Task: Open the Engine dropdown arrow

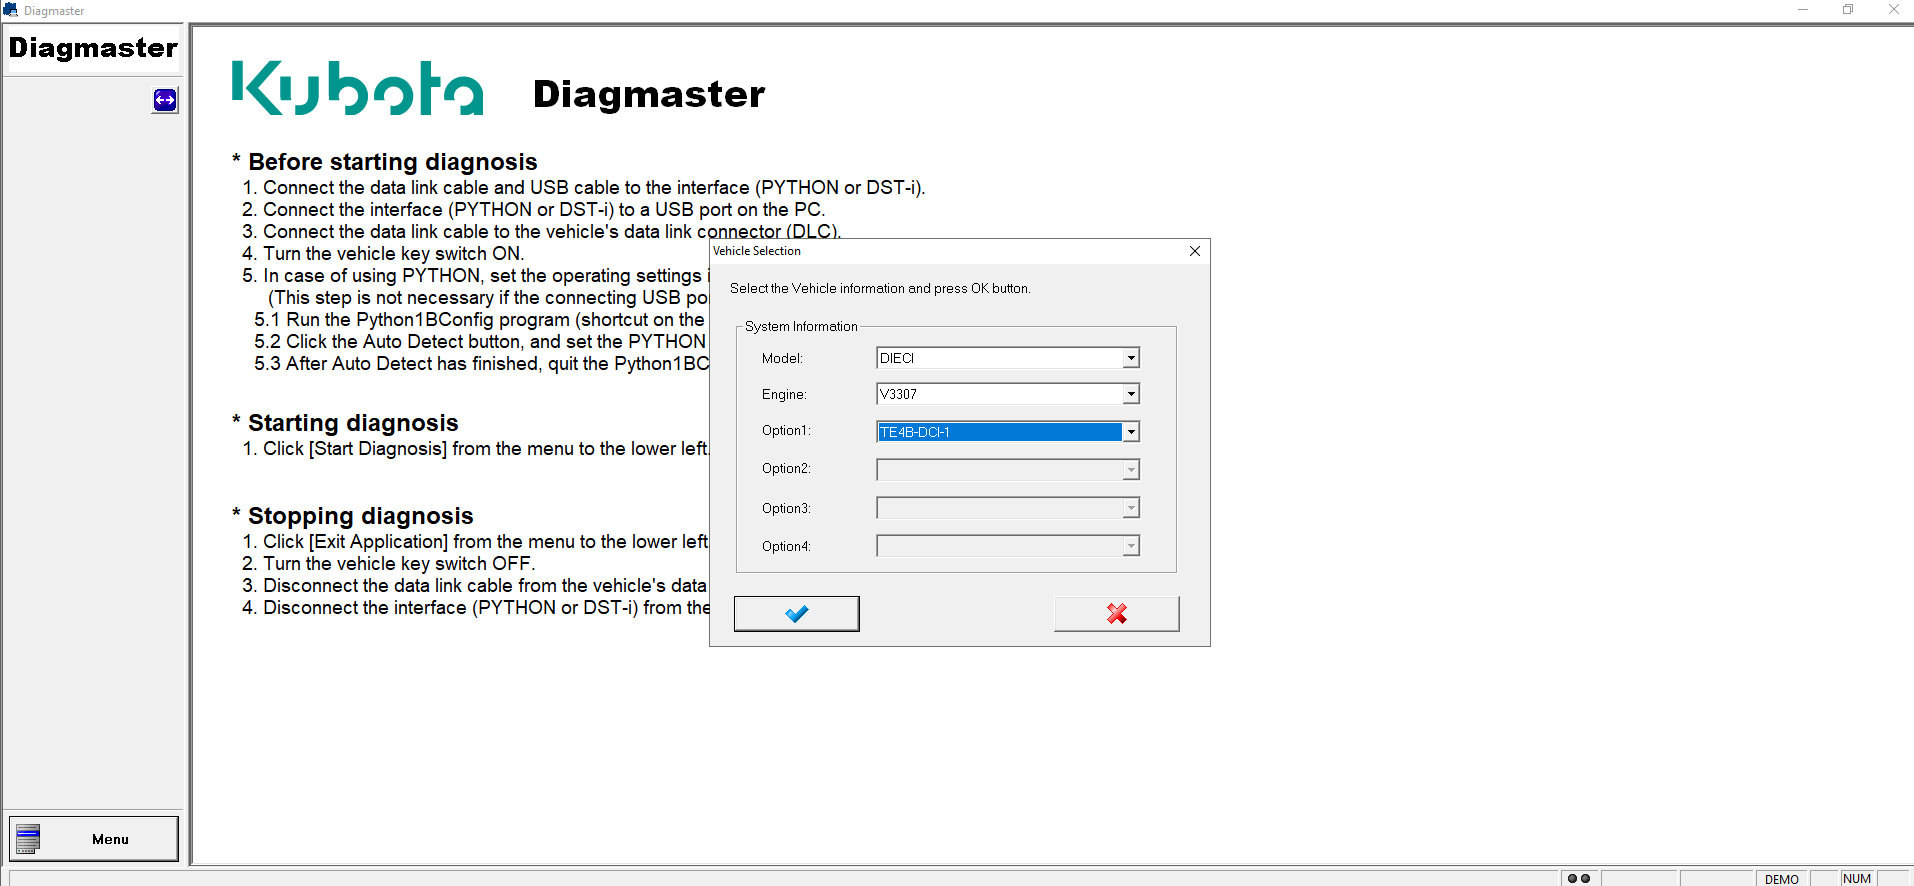Action: 1131,394
